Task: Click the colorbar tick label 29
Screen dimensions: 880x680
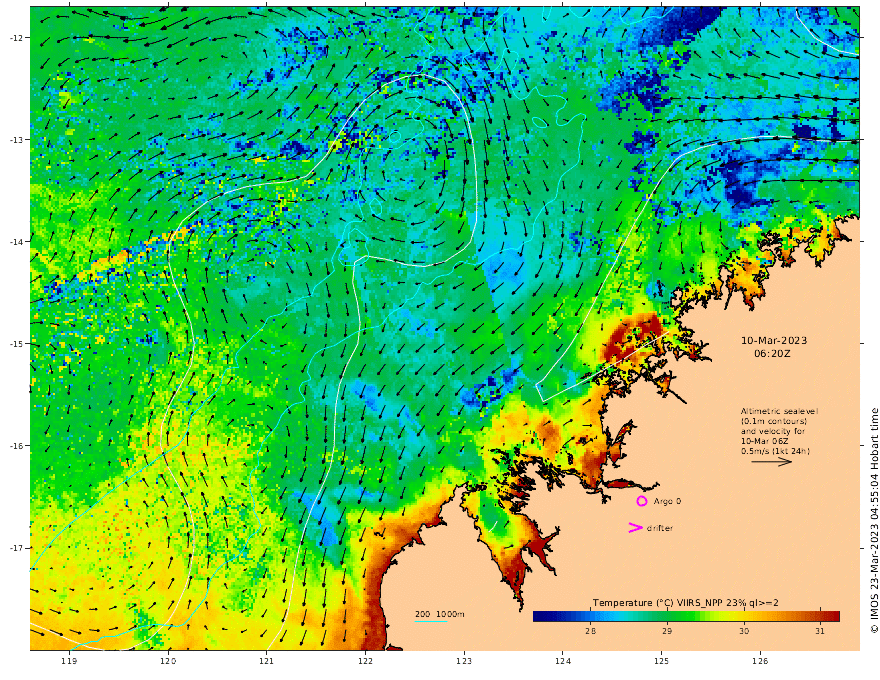Action: [x=667, y=631]
